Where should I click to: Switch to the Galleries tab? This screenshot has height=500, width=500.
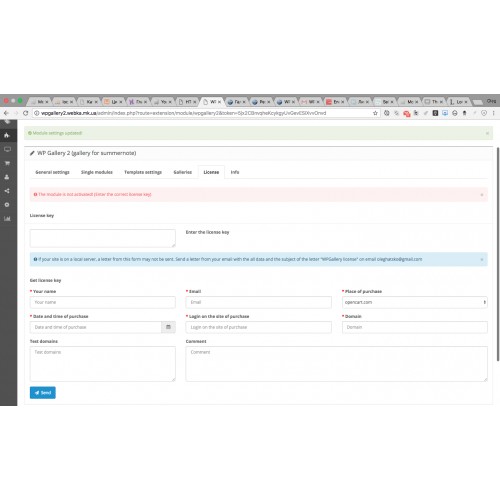coord(183,172)
